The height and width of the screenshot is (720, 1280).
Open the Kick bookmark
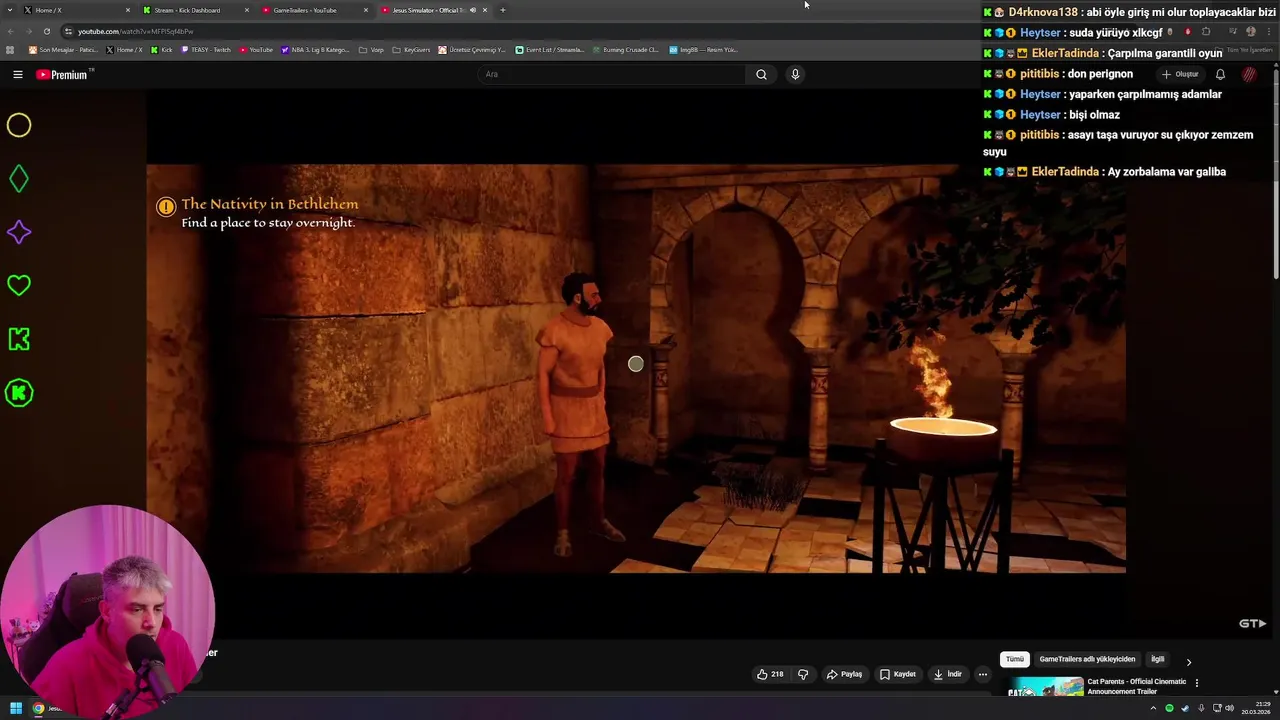(x=161, y=49)
